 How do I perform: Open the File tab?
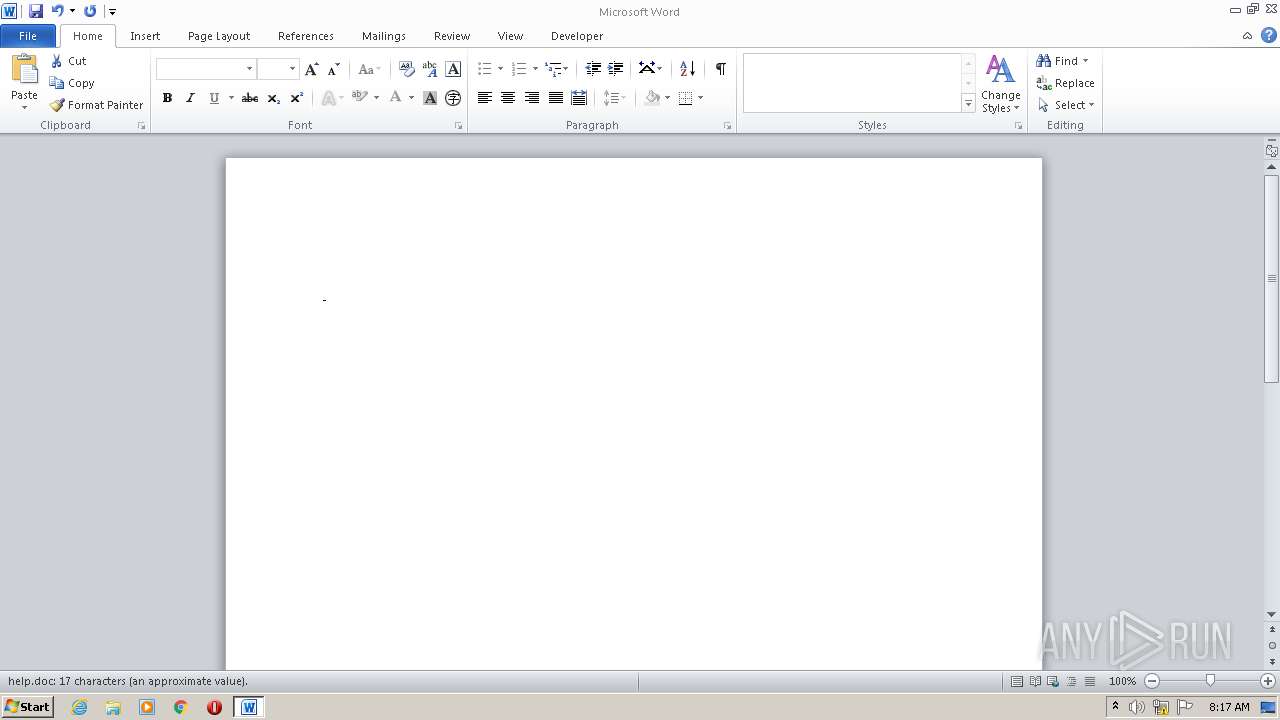click(x=28, y=36)
